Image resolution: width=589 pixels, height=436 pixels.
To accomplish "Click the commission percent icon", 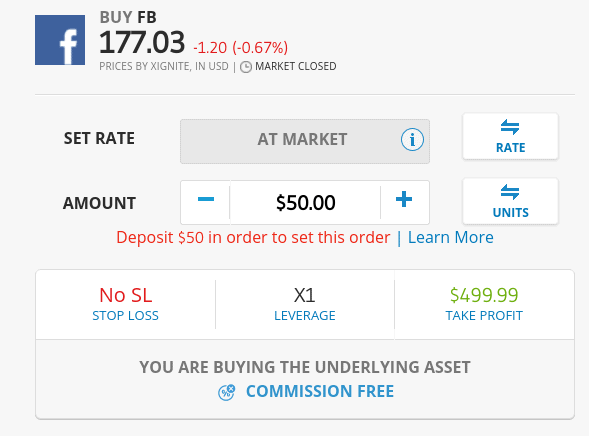I will [x=227, y=392].
